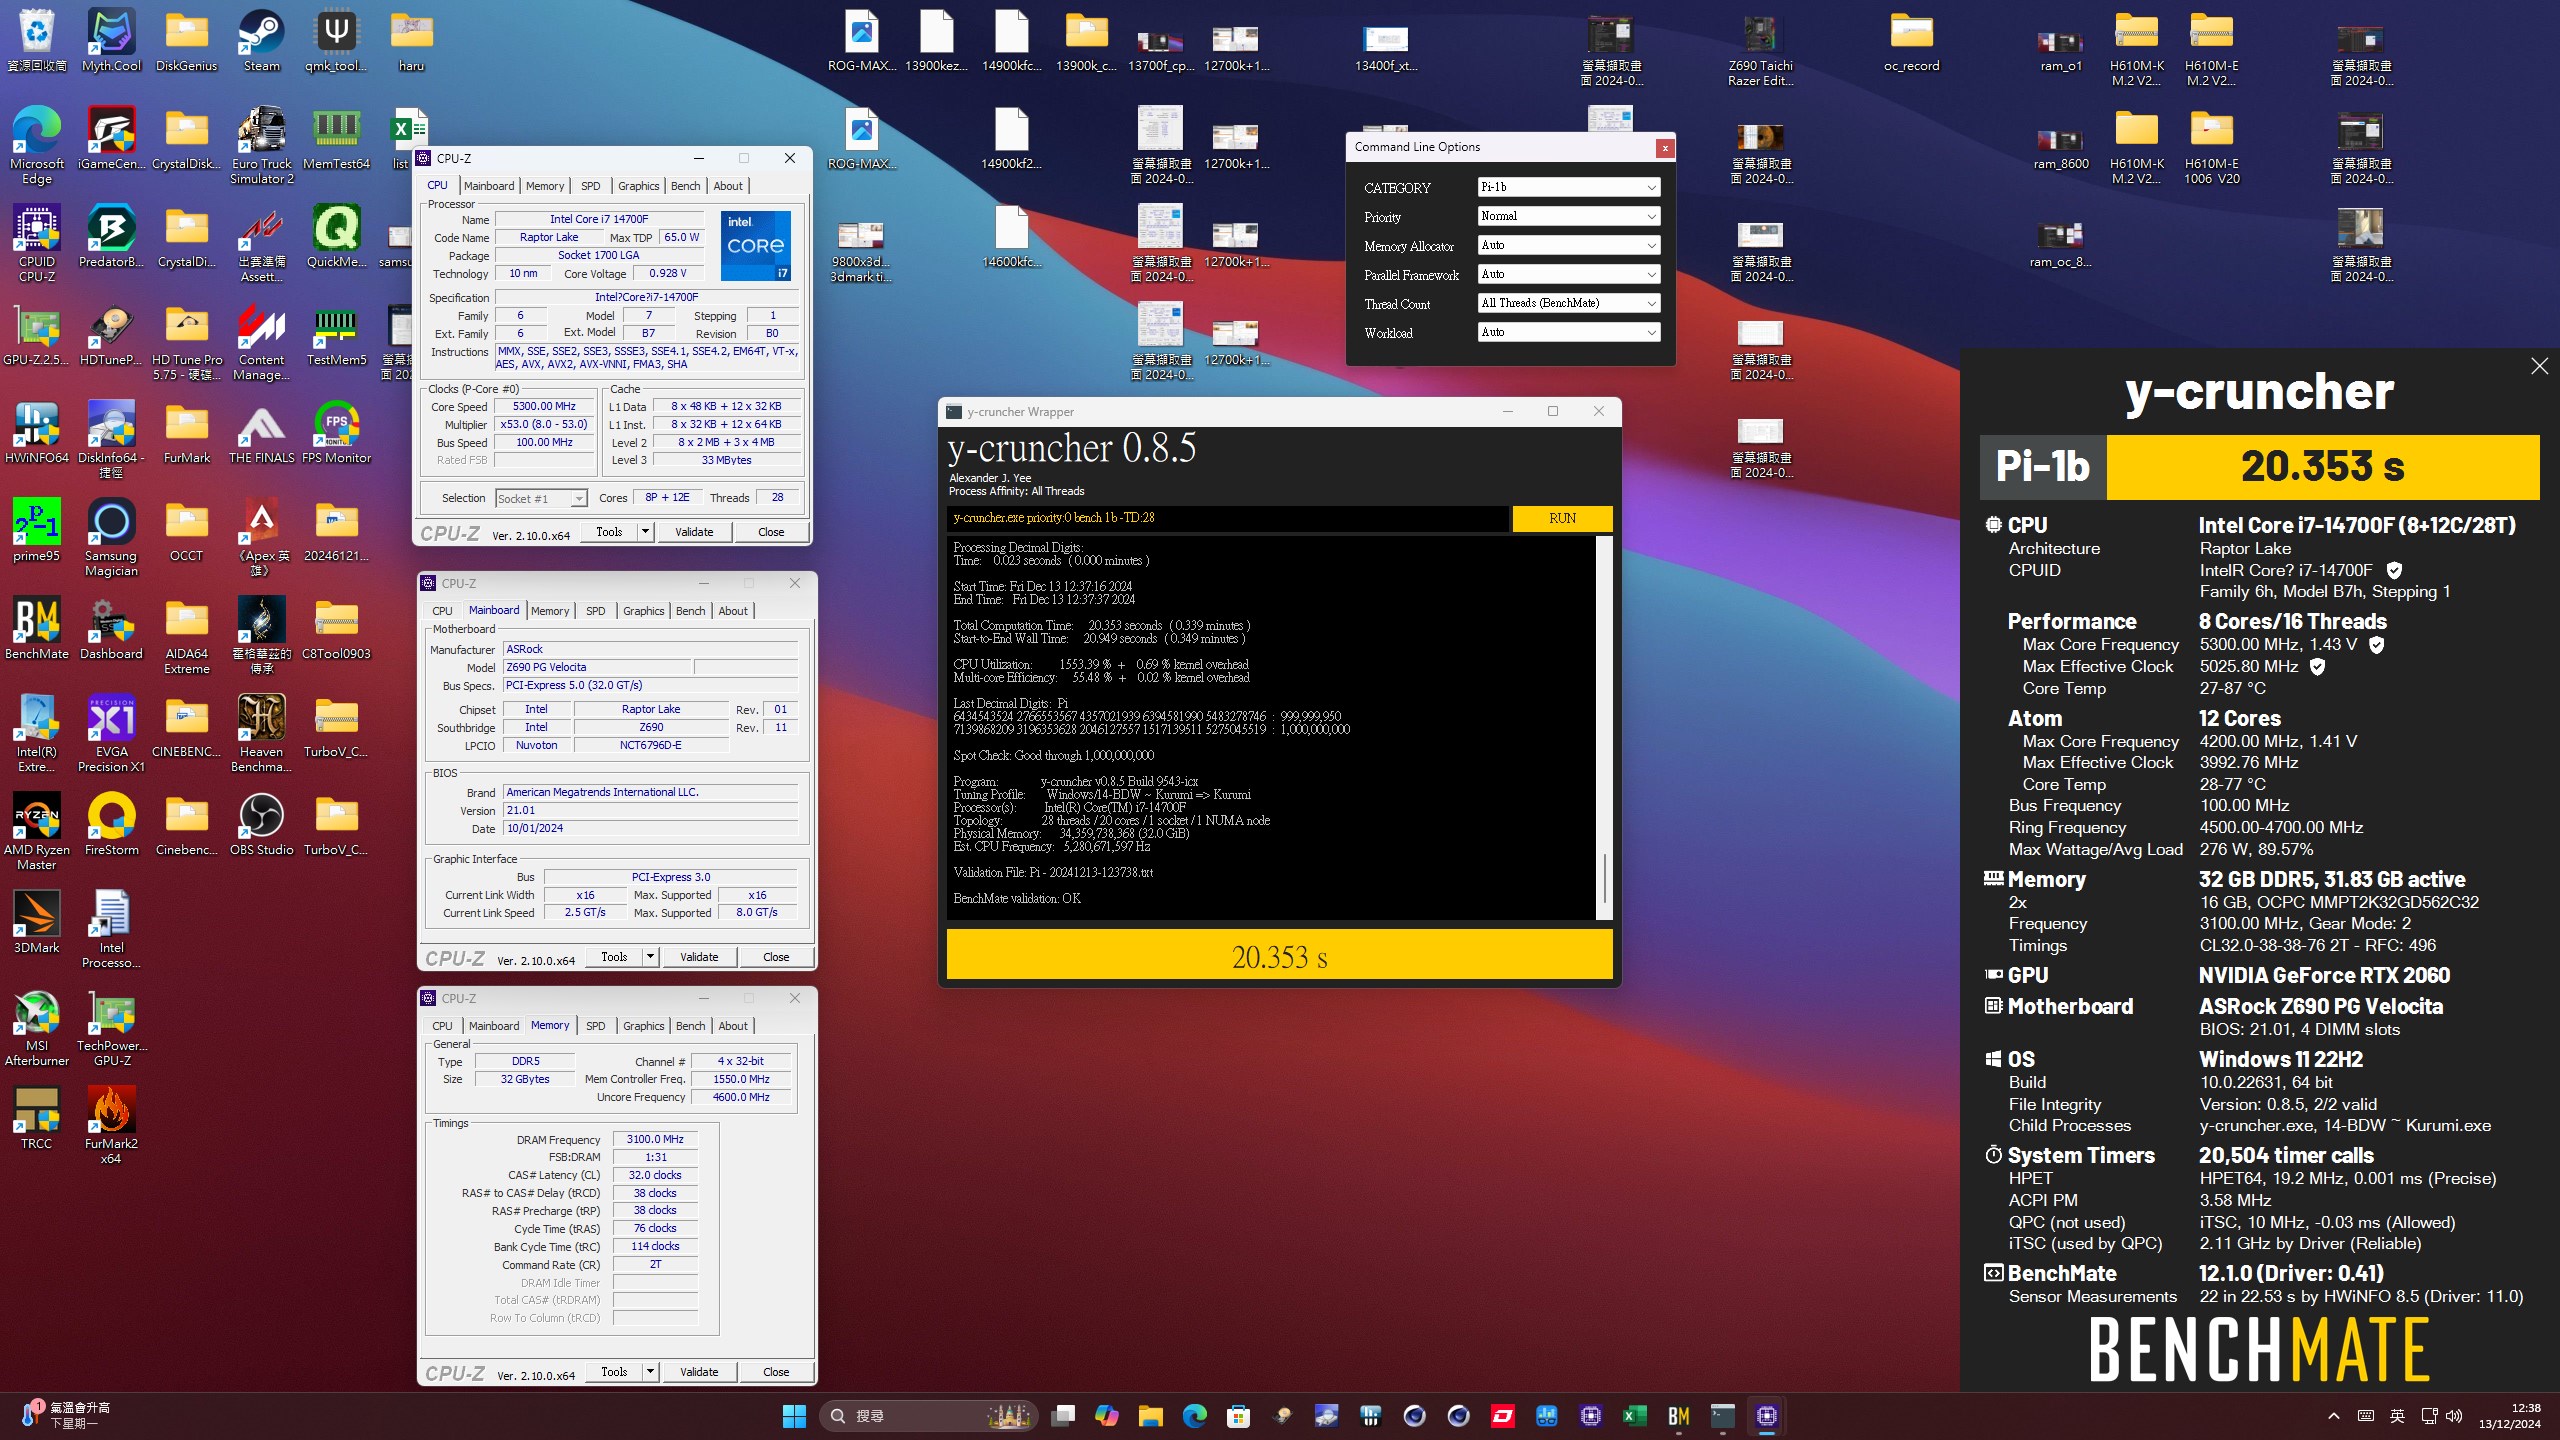Open the Memory Allocator dropdown
2560x1440 pixels.
coord(1569,245)
